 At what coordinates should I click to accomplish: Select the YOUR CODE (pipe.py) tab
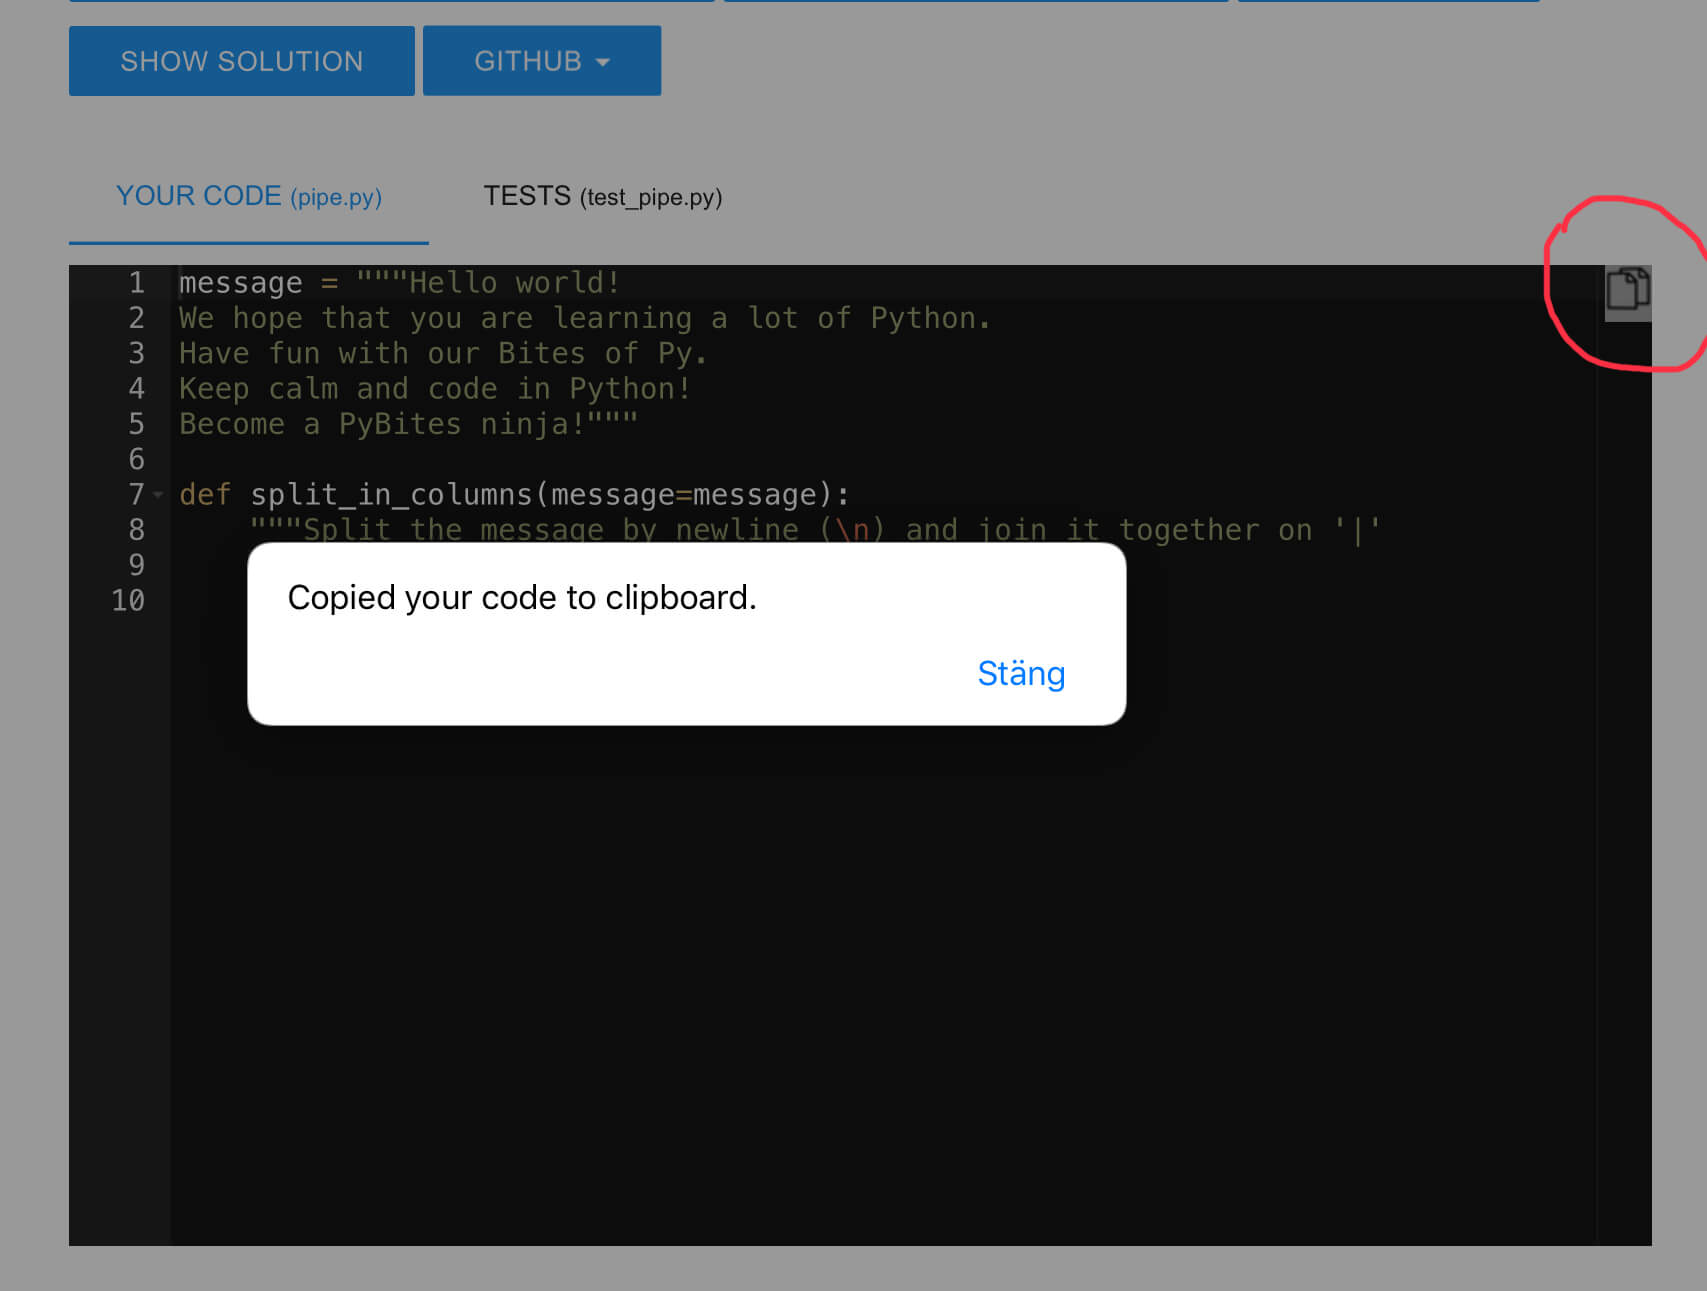coord(248,197)
